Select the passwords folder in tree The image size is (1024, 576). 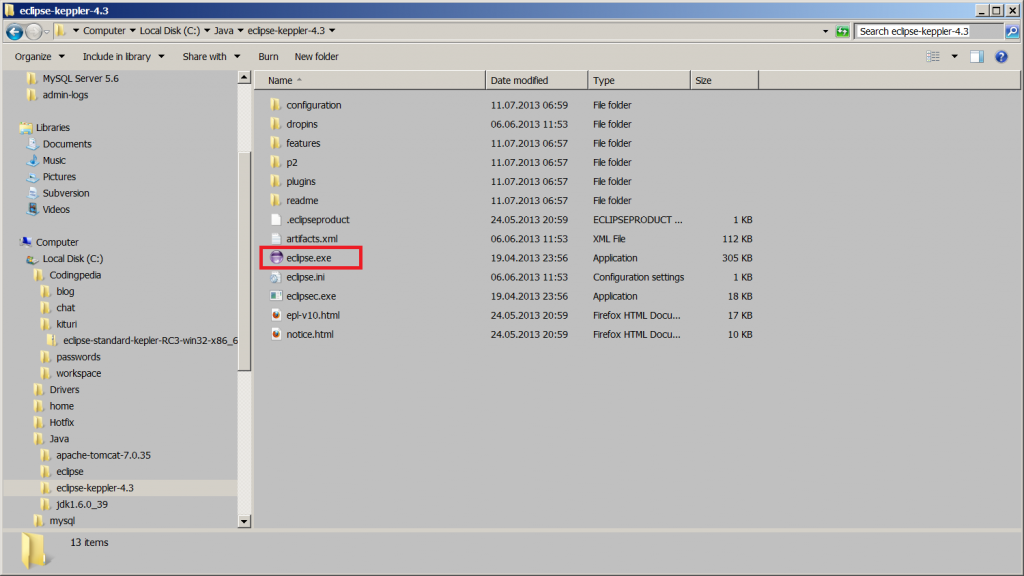coord(78,357)
